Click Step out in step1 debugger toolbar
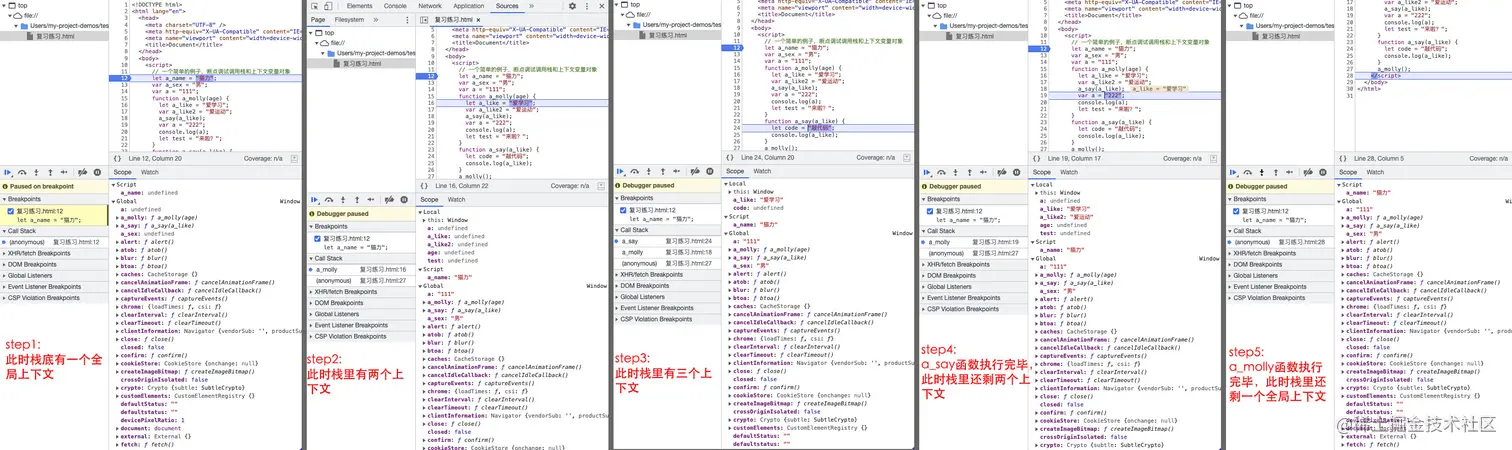Screen dimensions: 1512x450 pos(50,173)
